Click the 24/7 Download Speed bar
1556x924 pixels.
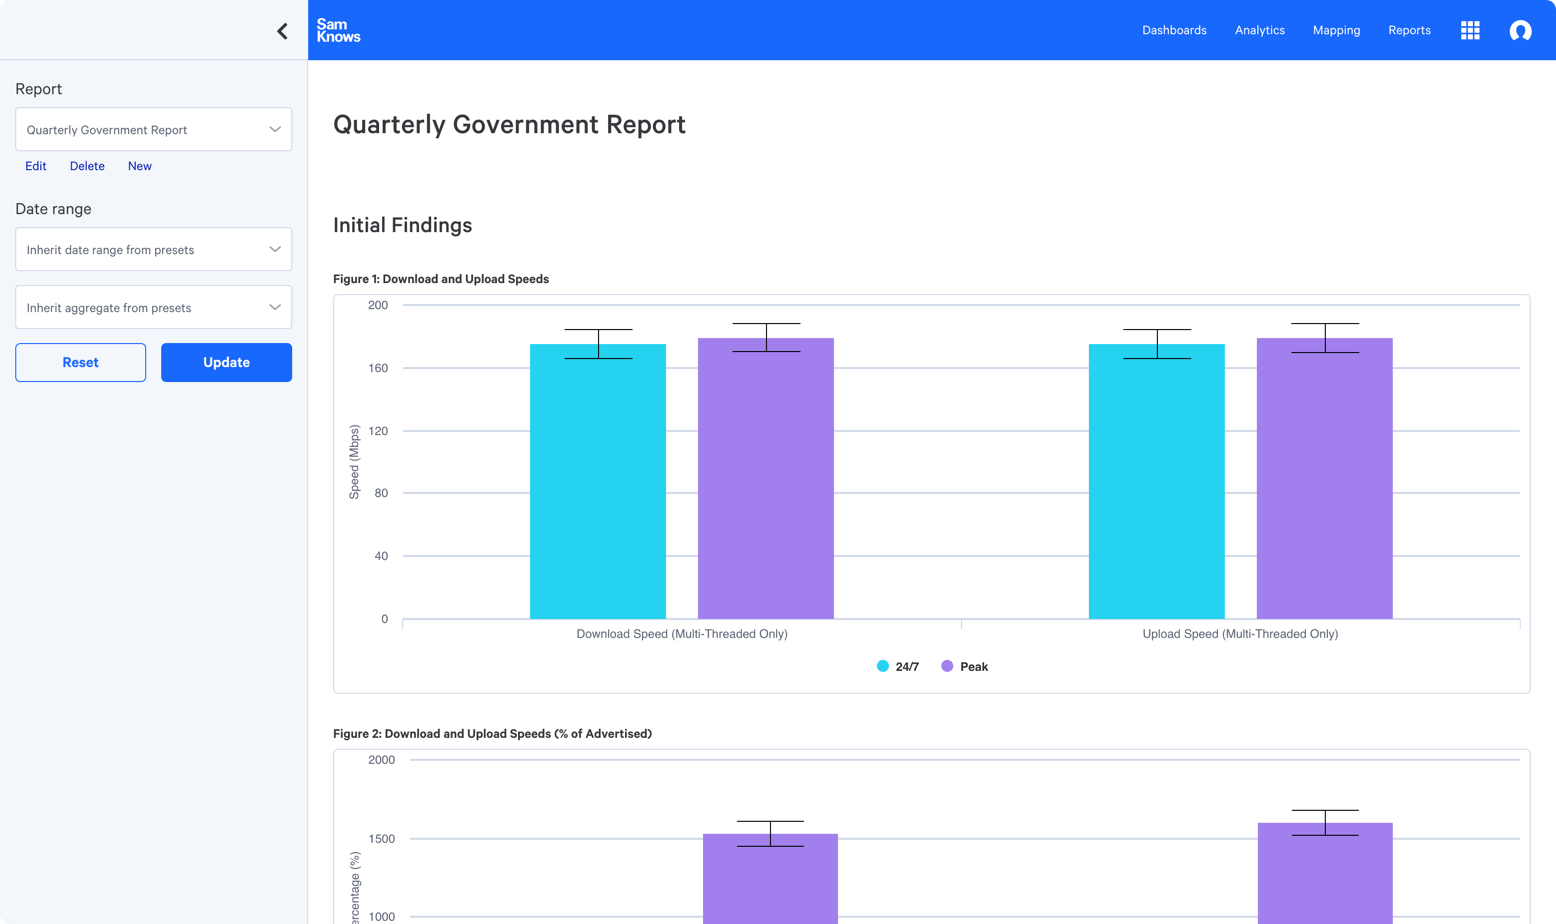(x=598, y=481)
